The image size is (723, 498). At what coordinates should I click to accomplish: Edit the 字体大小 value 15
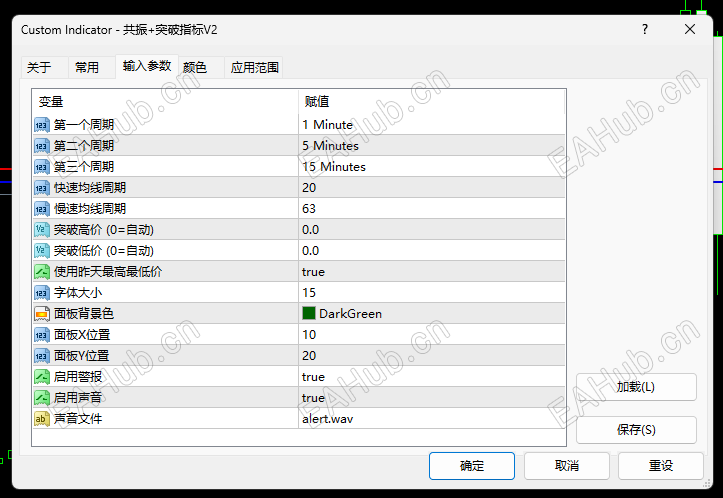pyautogui.click(x=432, y=293)
